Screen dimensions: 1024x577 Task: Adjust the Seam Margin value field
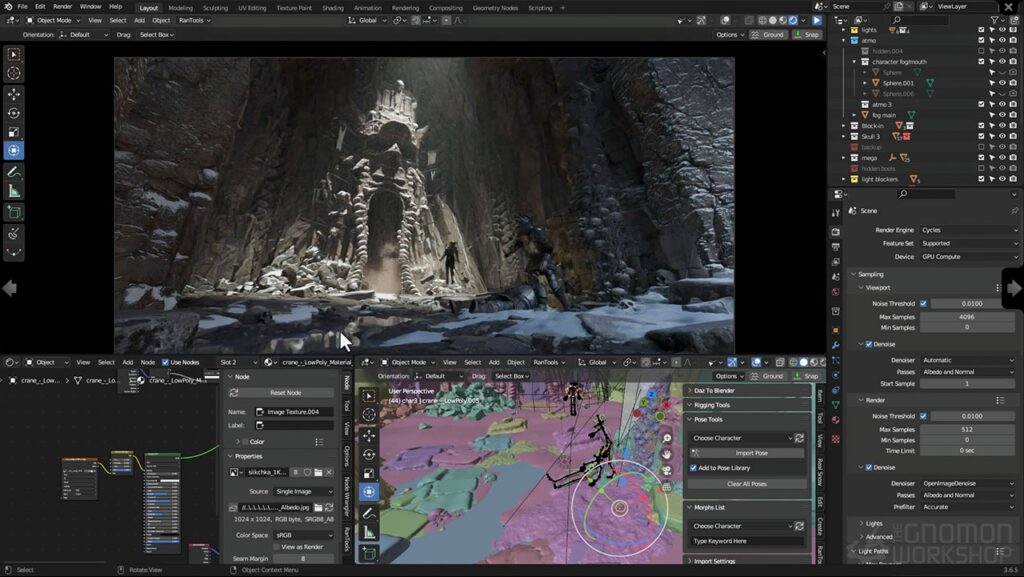point(303,559)
